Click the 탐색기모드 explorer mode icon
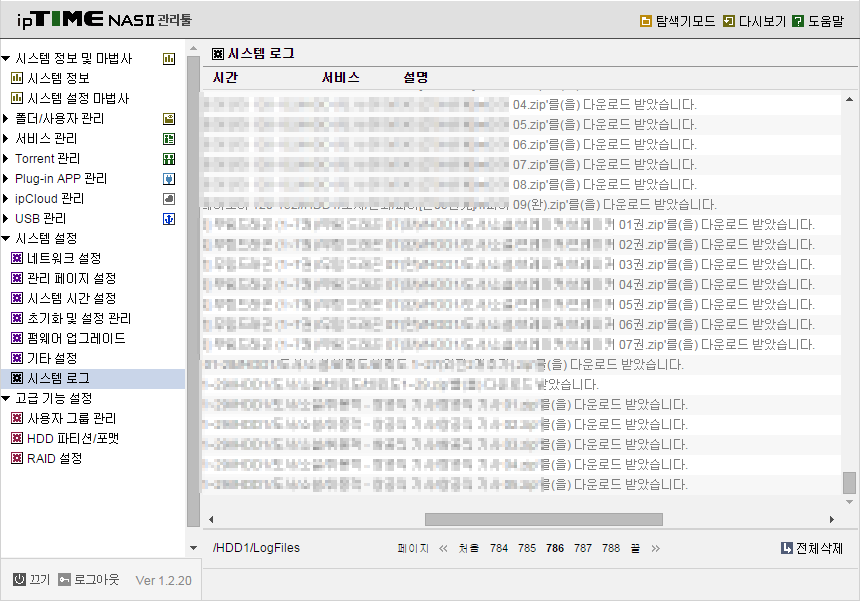The width and height of the screenshot is (863, 603). pos(646,21)
